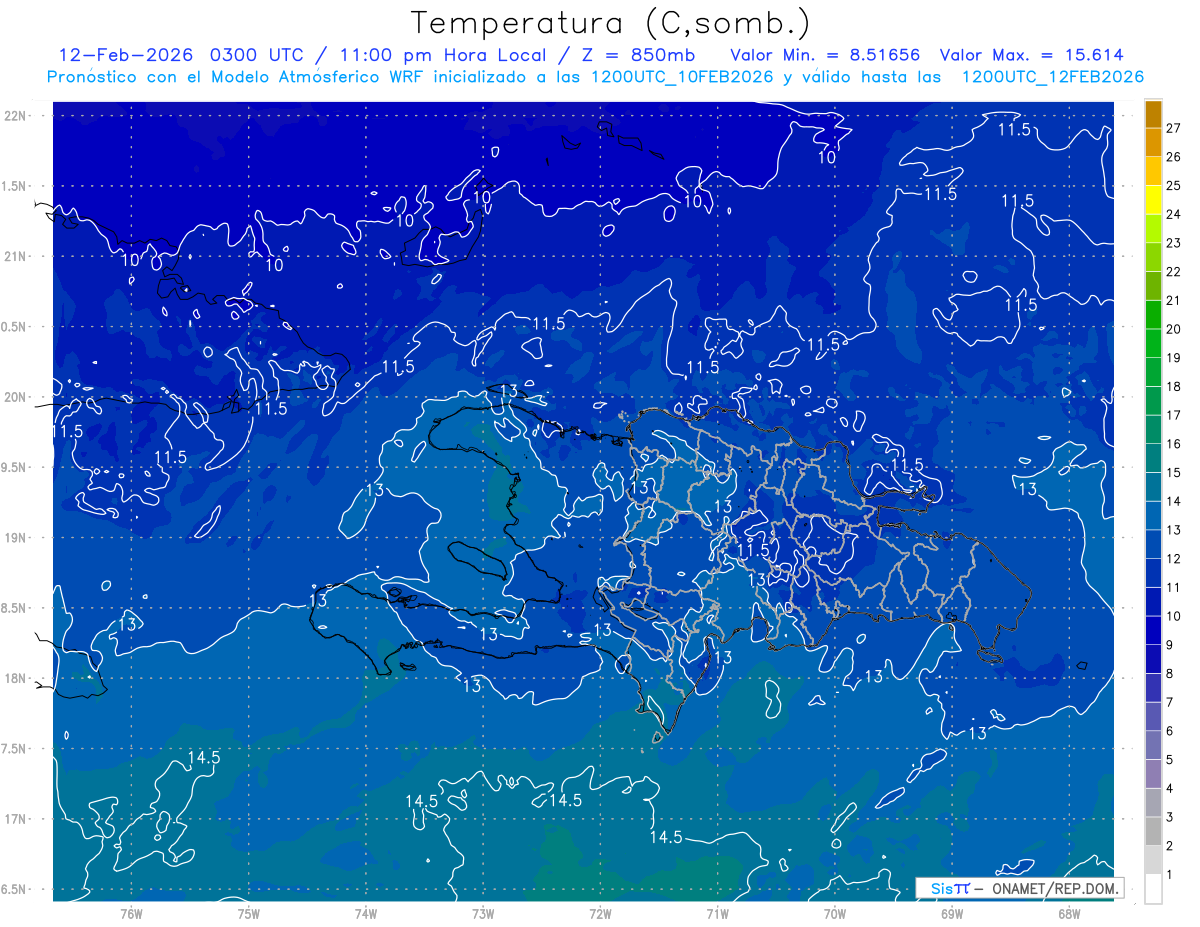Screen dimensions: 1200x927
Task: Click the 74W longitude axis label
Action: [366, 914]
